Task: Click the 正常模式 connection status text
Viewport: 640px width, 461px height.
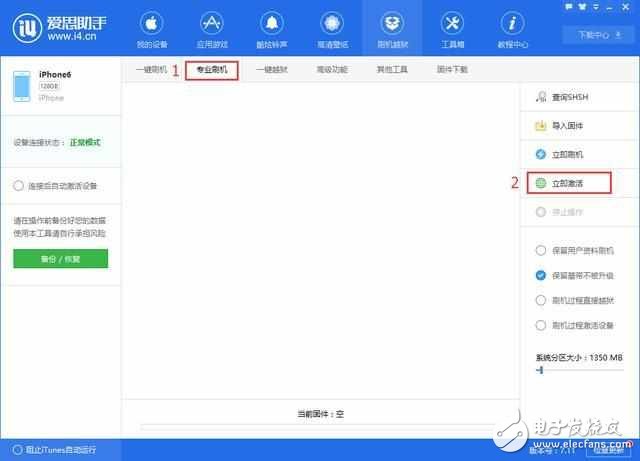Action: click(85, 142)
